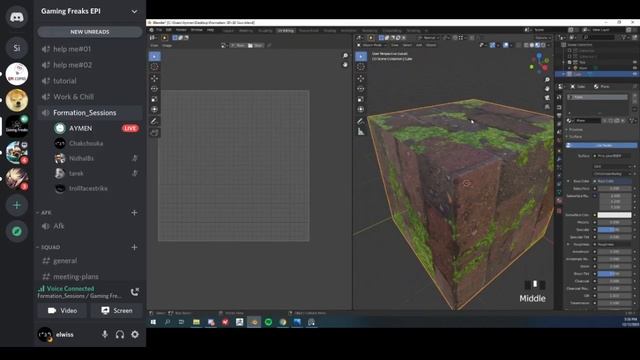Disconnect from voice call icon
The height and width of the screenshot is (360, 640).
(x=134, y=292)
